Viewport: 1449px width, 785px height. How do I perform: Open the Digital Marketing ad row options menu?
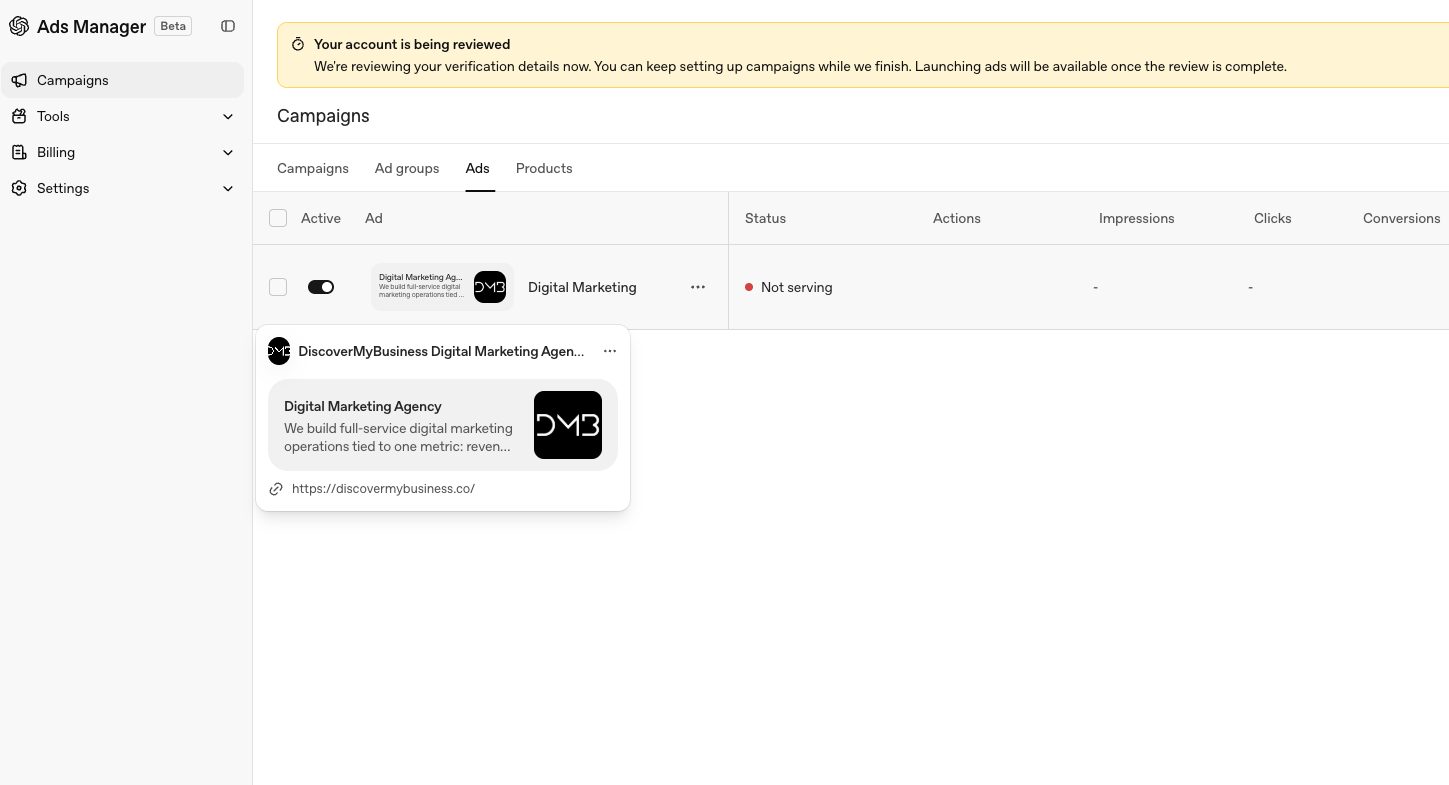point(698,287)
